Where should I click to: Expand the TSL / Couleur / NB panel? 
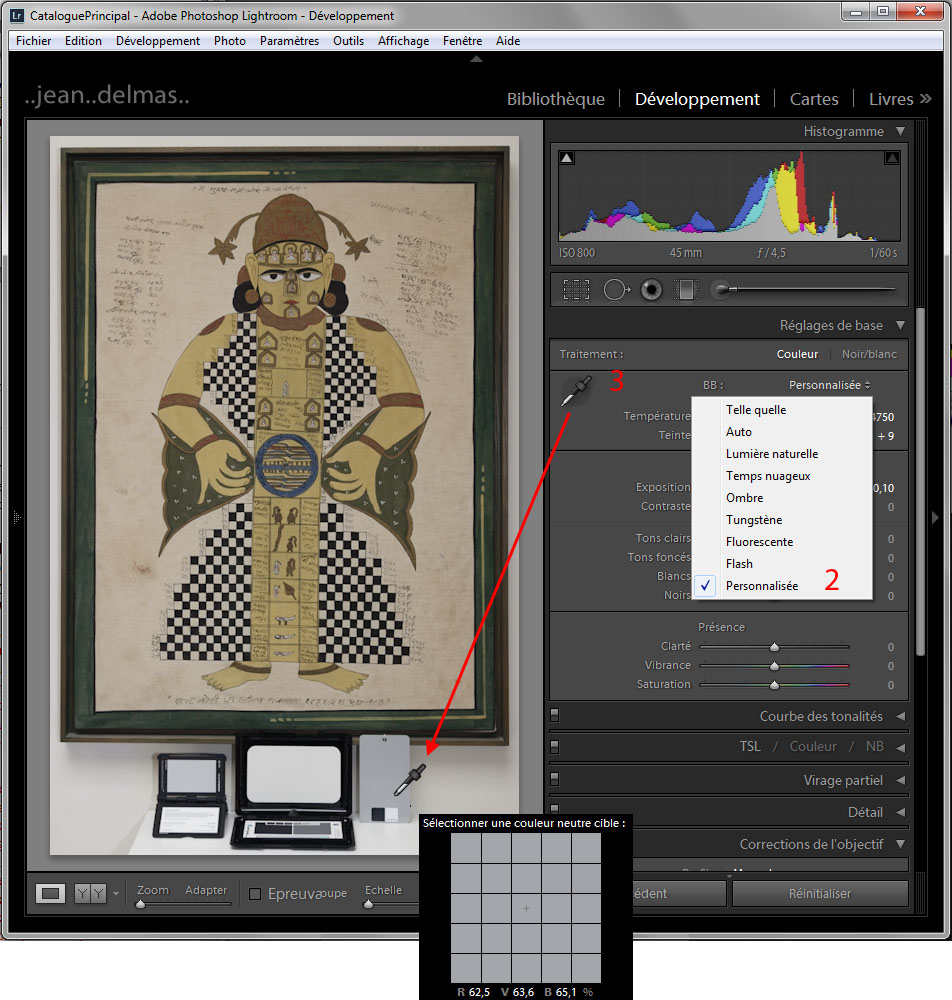[x=901, y=747]
